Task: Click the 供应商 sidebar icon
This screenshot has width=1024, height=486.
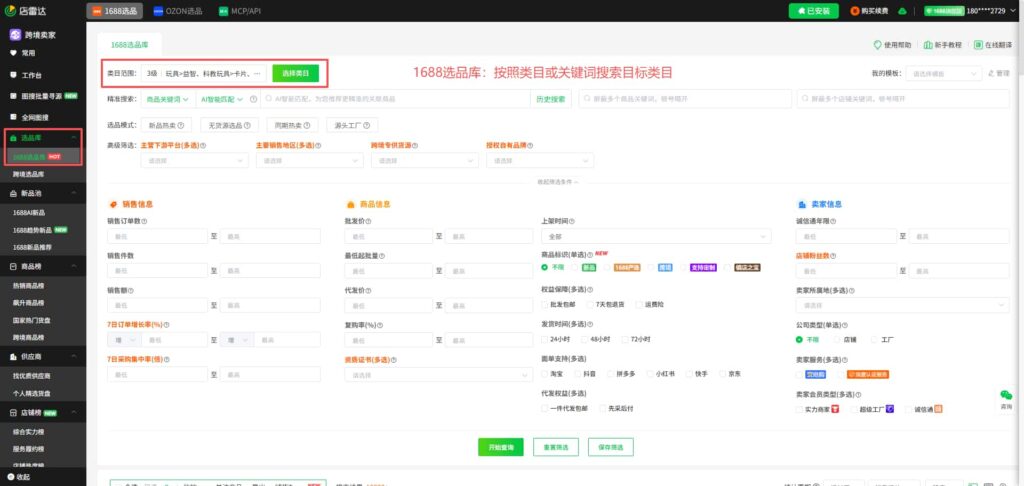Action: click(14, 356)
